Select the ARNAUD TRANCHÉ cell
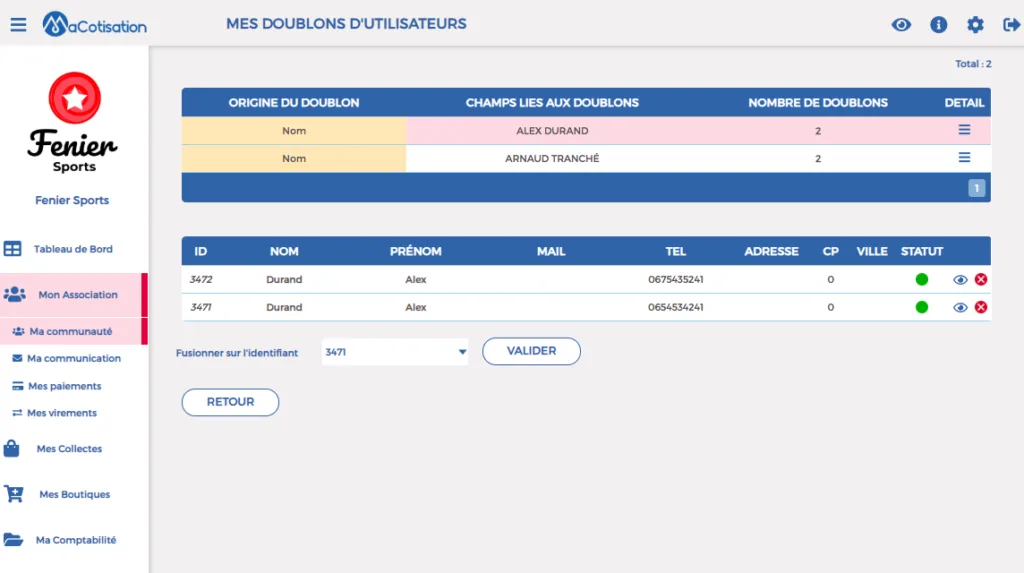Viewport: 1024px width, 573px height. point(552,158)
